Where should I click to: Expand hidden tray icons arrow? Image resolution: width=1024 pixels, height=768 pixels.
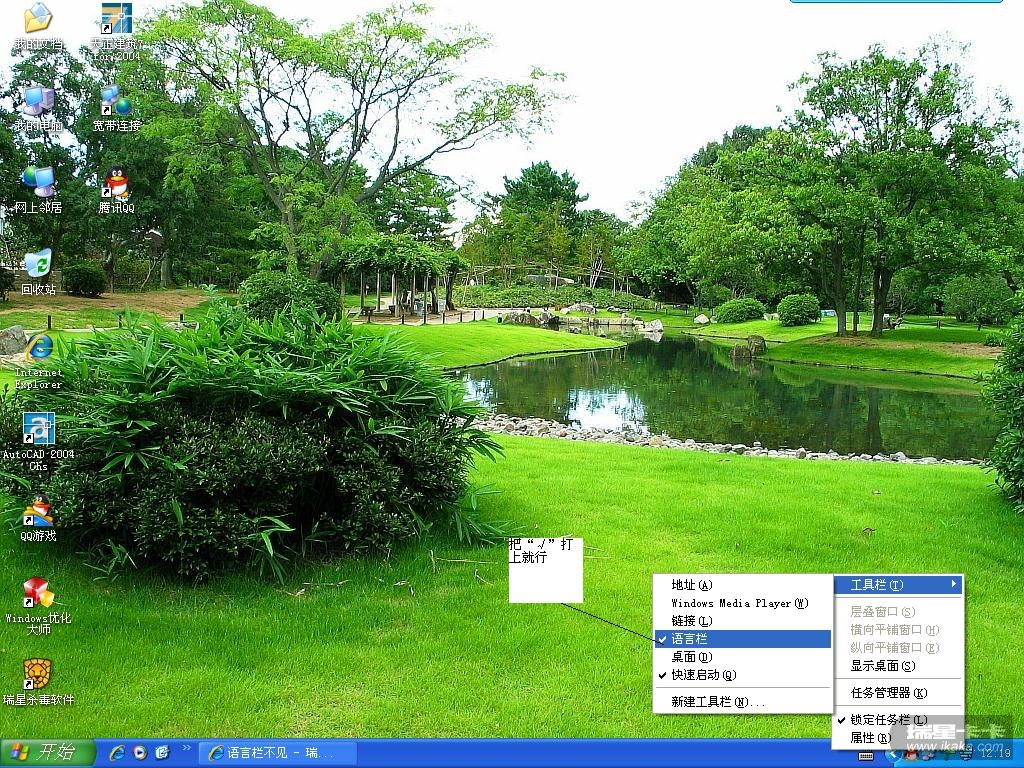[x=893, y=755]
